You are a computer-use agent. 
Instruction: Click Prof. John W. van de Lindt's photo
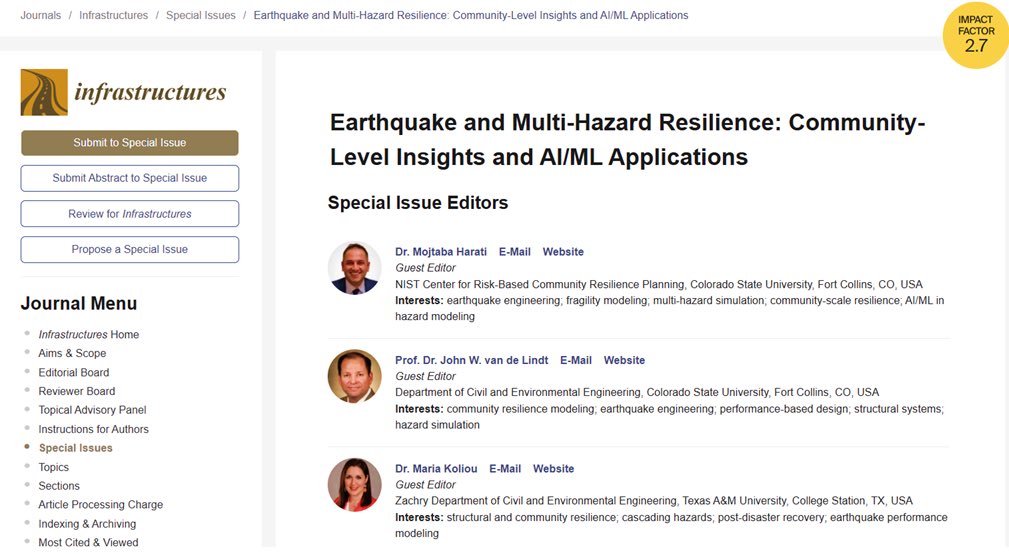coord(355,376)
